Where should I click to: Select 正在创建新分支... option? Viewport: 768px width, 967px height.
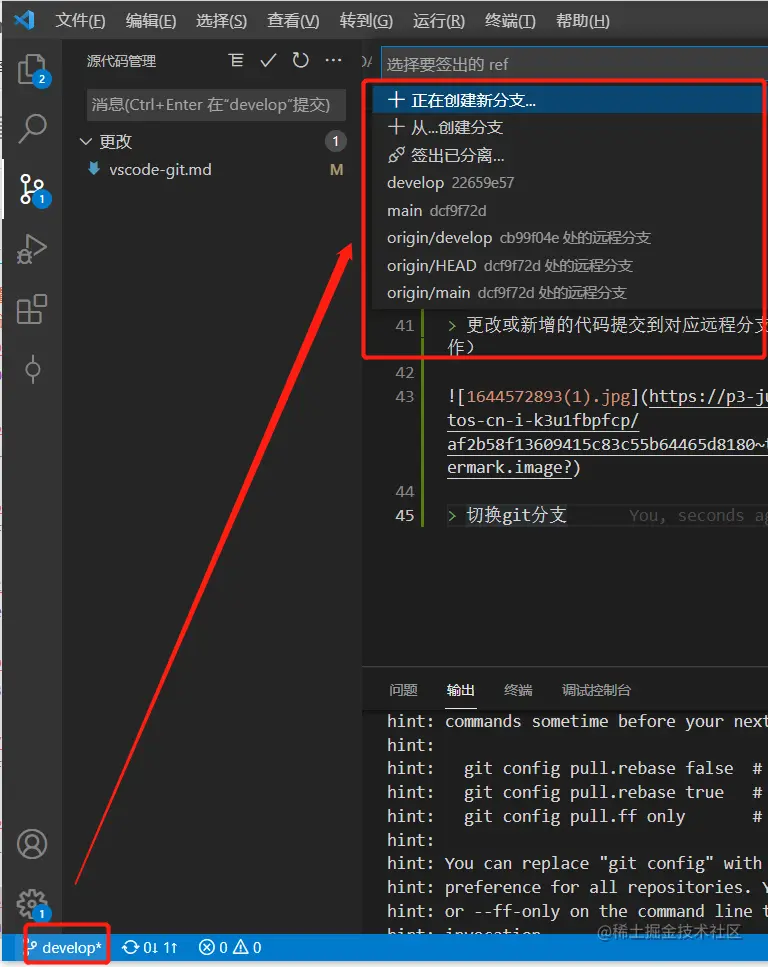568,100
